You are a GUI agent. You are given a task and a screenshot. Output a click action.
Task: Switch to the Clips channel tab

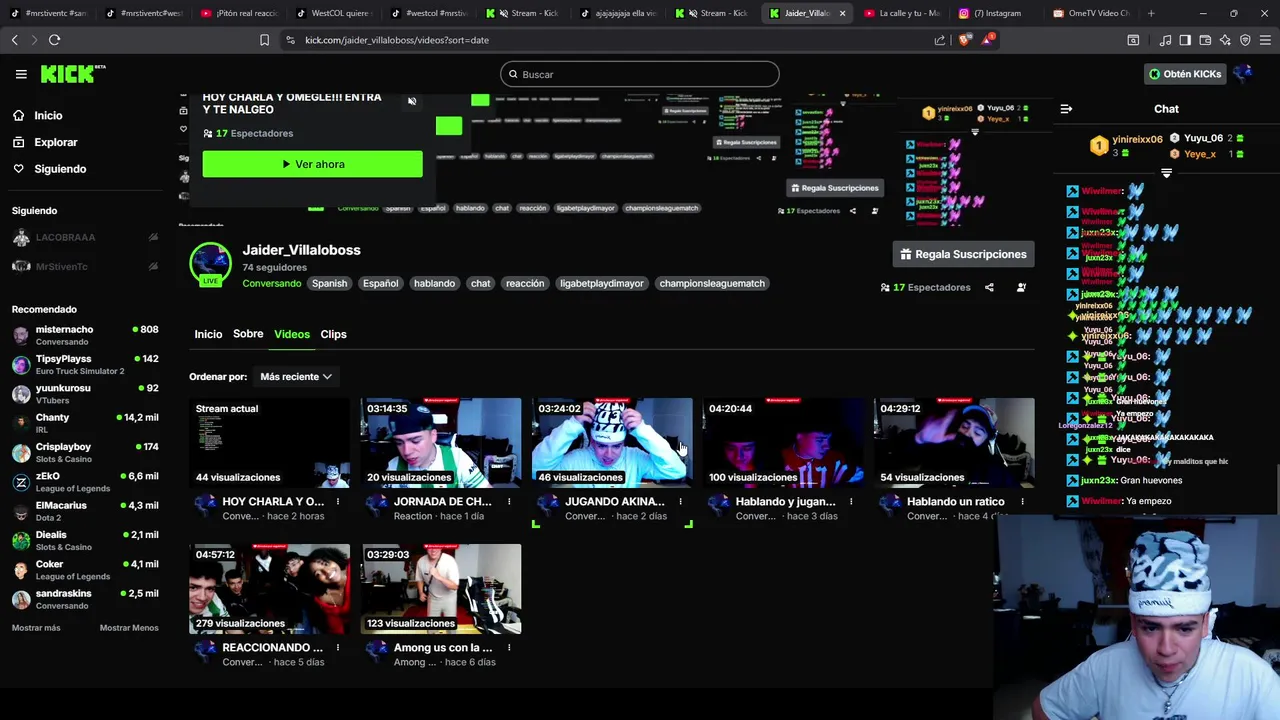[333, 334]
